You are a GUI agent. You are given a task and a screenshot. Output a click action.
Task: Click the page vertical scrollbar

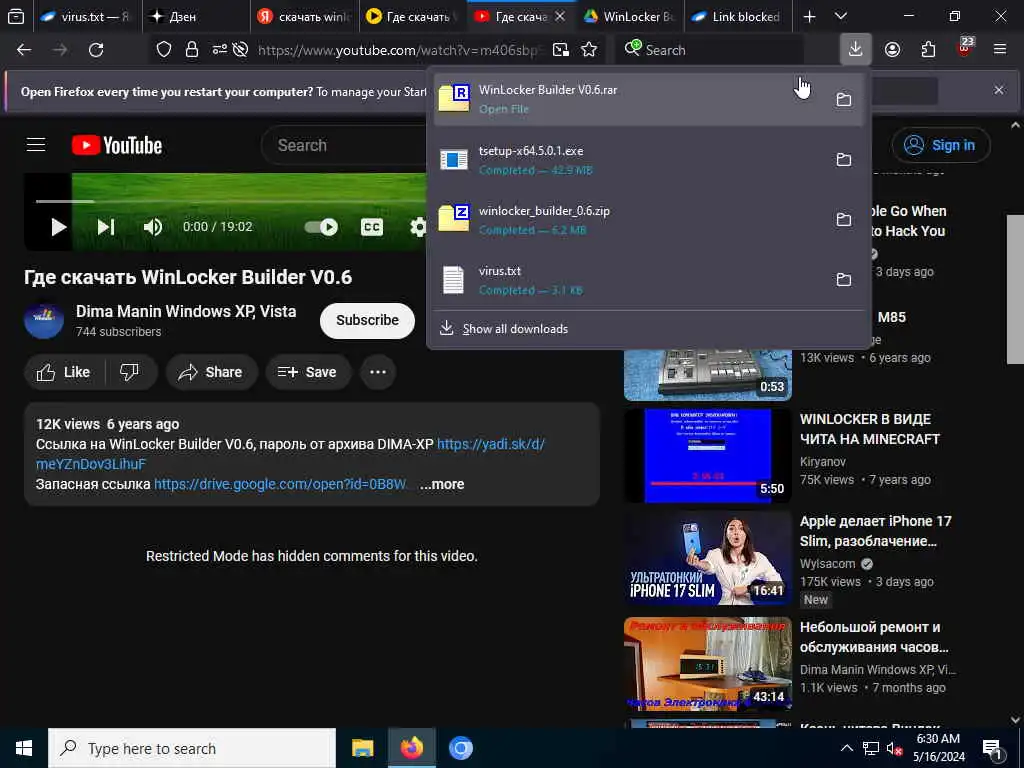point(1014,289)
